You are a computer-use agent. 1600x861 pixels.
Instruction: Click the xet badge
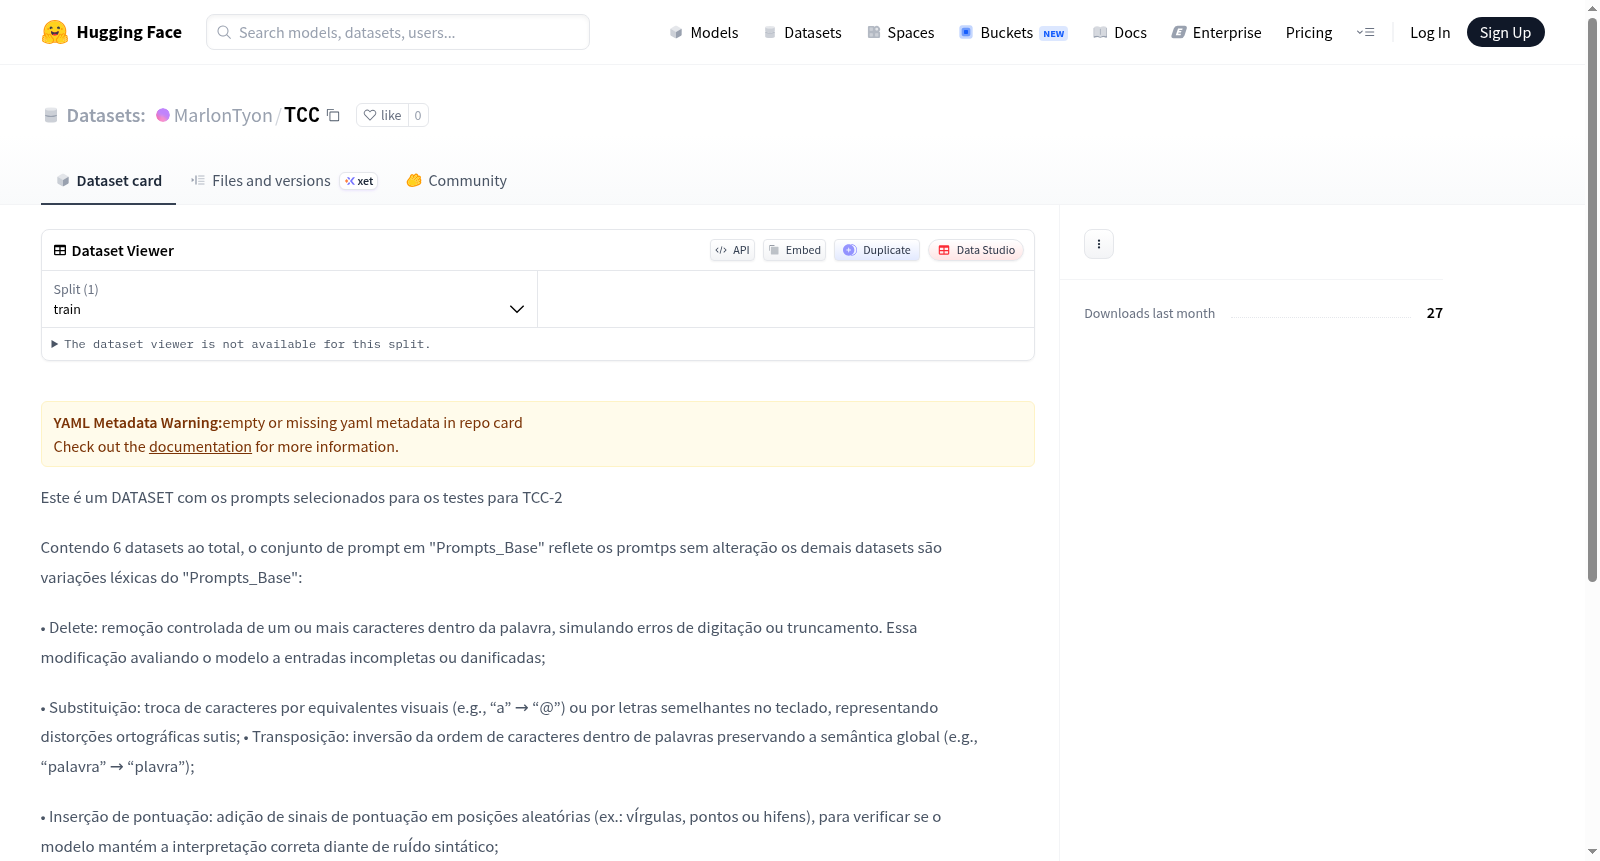point(359,181)
